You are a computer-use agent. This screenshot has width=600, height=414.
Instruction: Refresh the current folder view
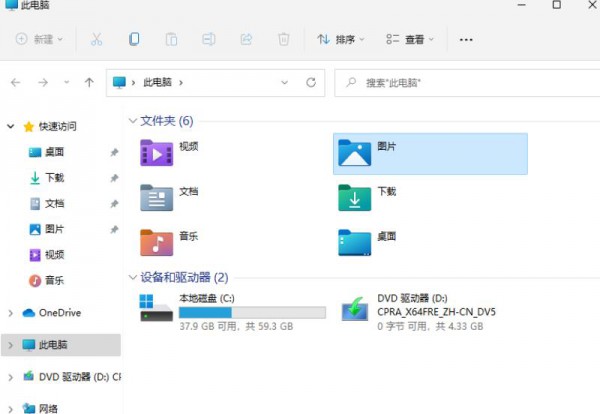click(311, 82)
